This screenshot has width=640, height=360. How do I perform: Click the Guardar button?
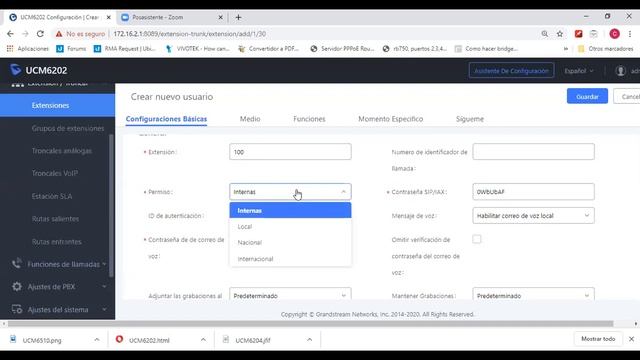[587, 96]
